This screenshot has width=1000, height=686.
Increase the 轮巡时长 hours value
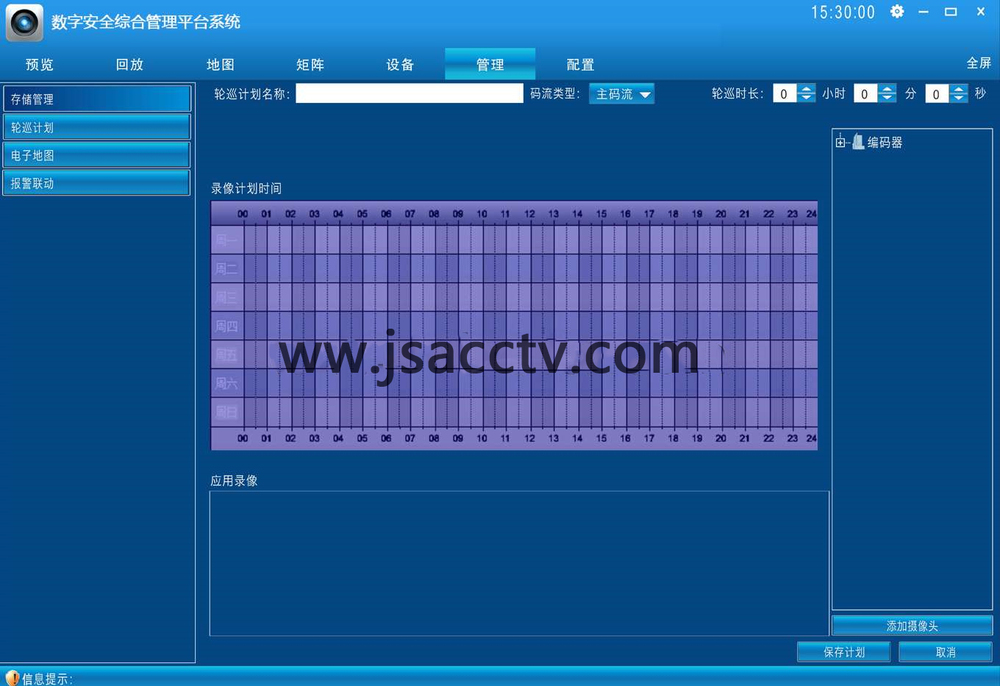coord(807,89)
